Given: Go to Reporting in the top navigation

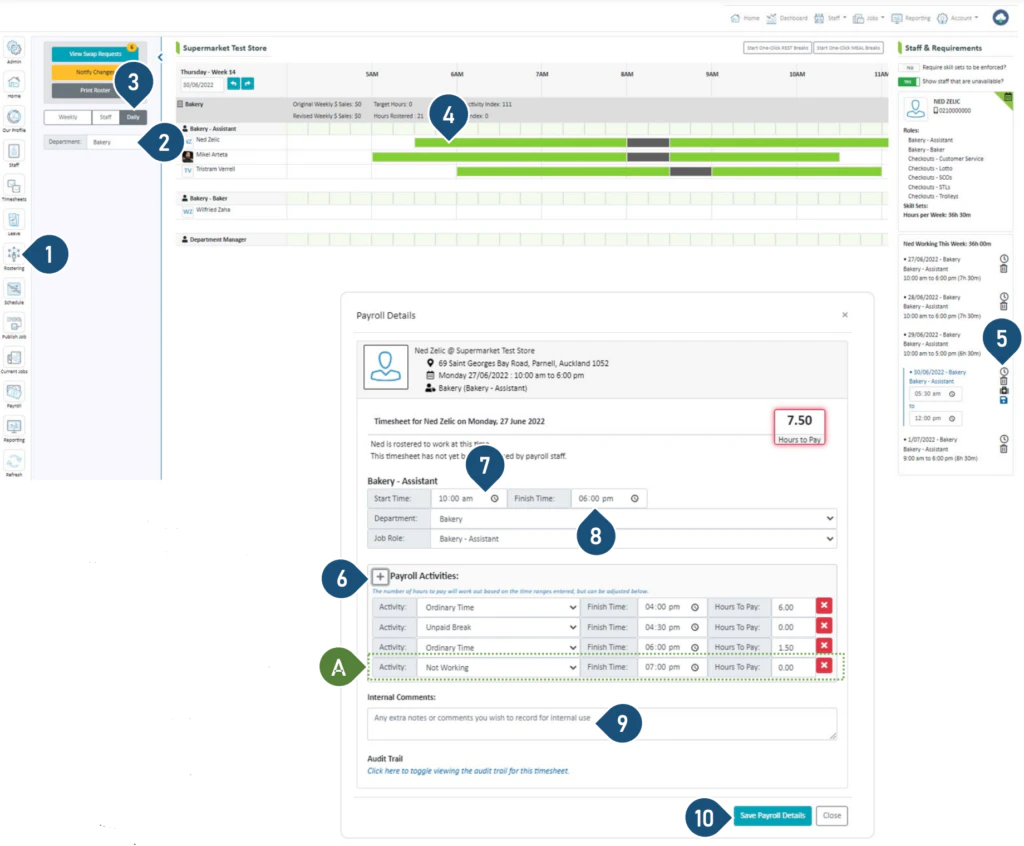Looking at the screenshot, I should coord(911,18).
